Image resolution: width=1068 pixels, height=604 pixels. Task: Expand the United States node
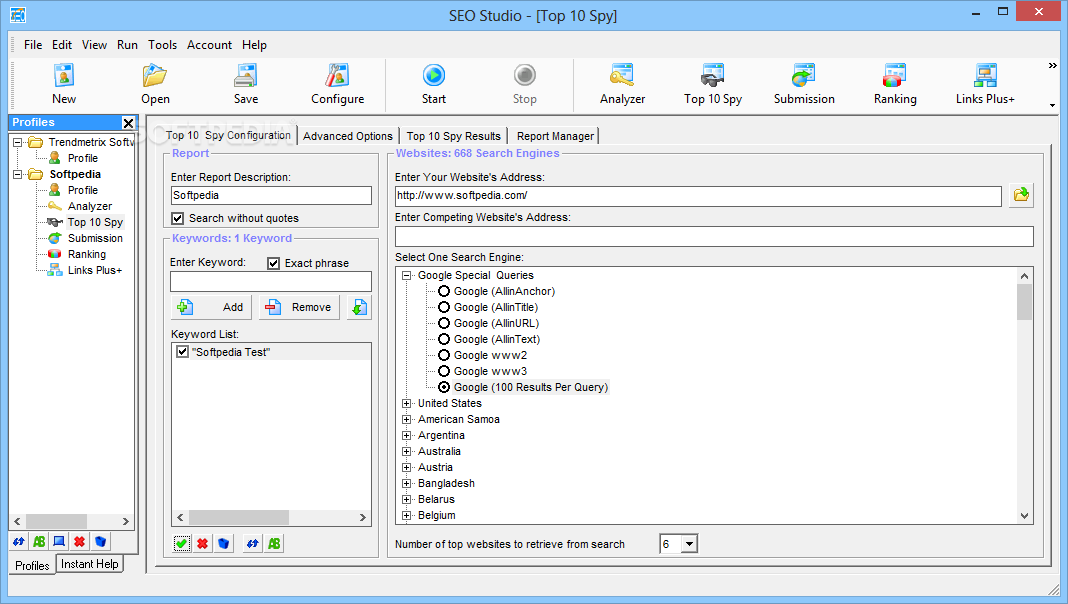pyautogui.click(x=407, y=403)
